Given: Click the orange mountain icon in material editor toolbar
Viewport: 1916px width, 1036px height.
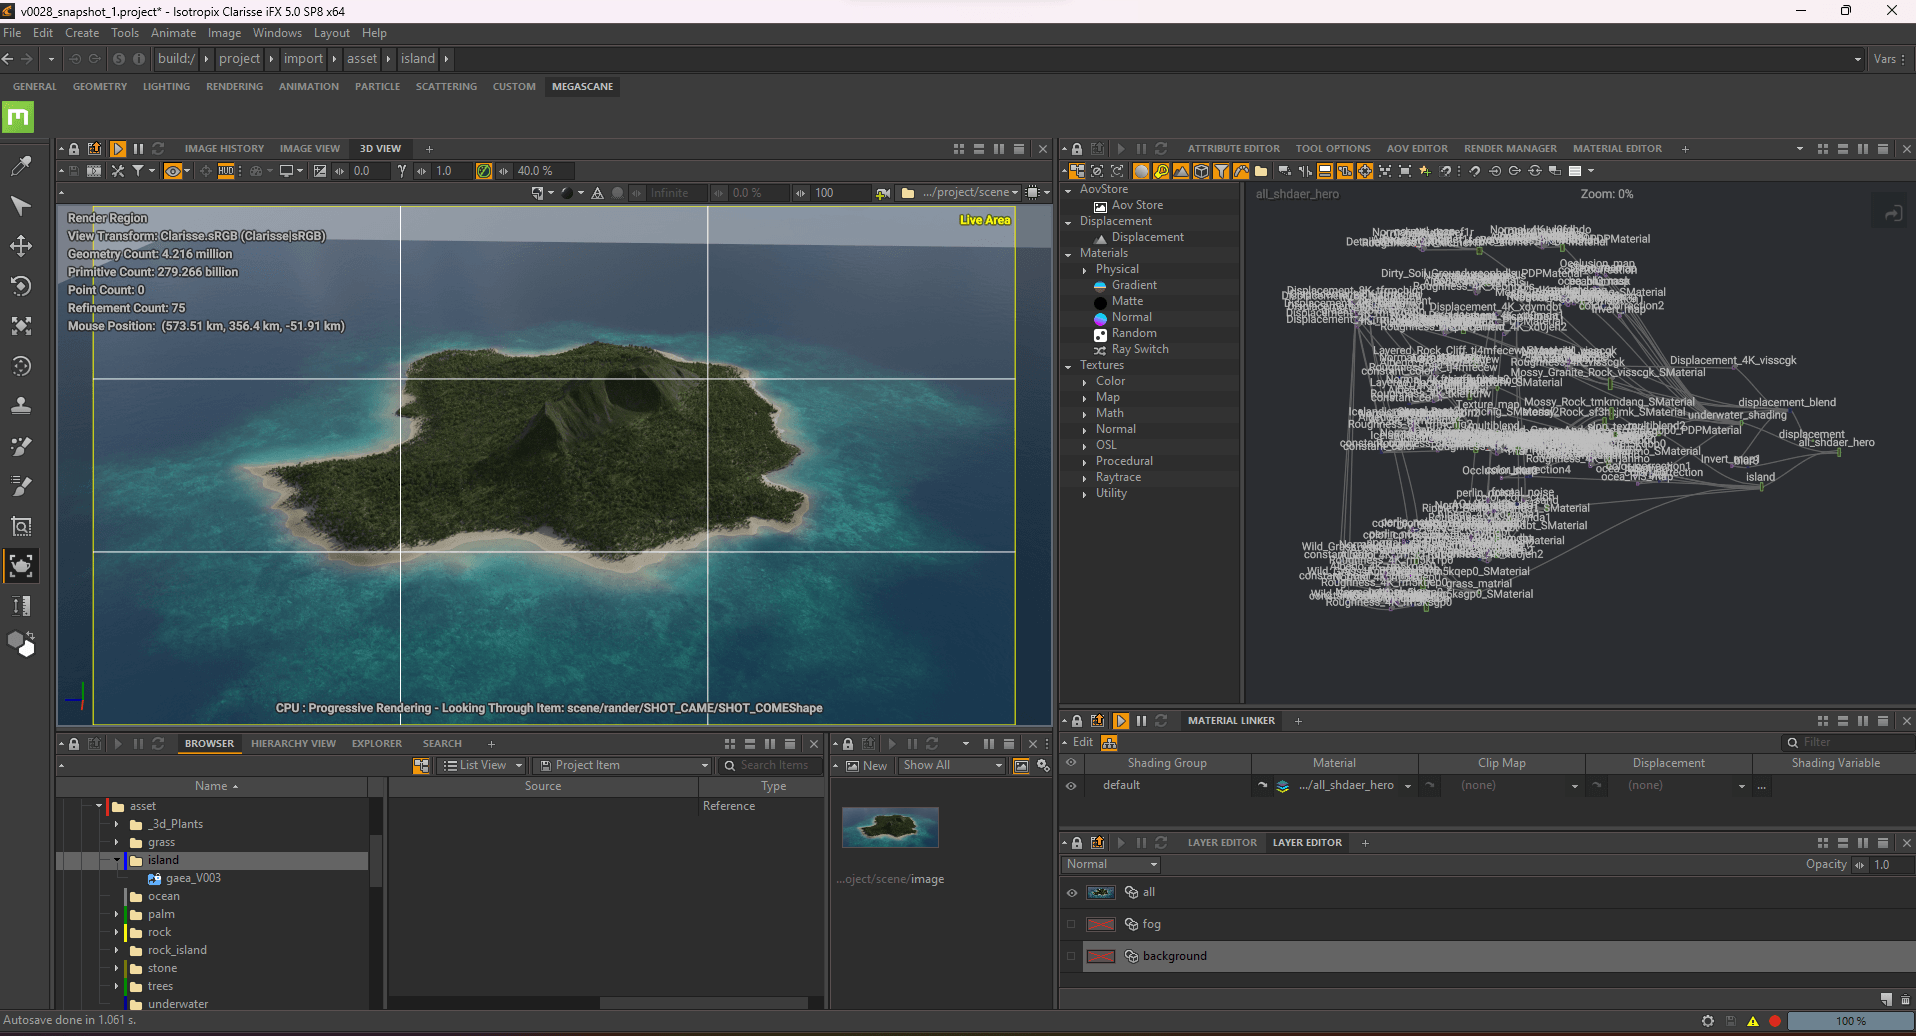Looking at the screenshot, I should click(1181, 171).
